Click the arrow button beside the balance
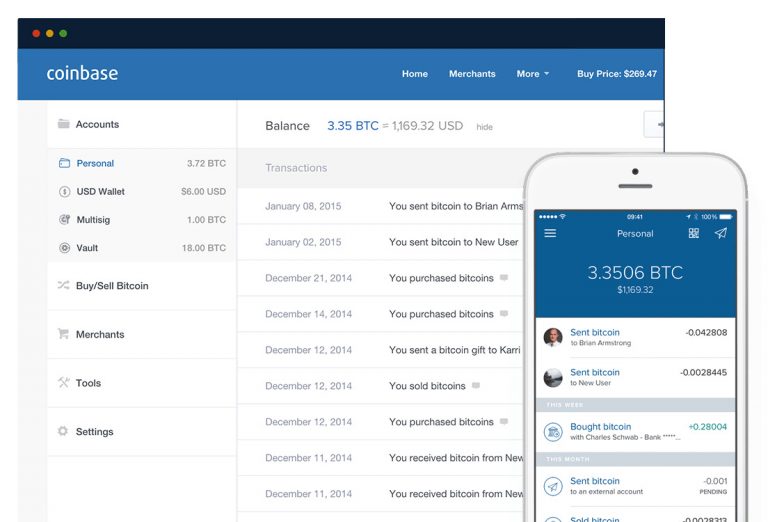The height and width of the screenshot is (522, 768). tap(654, 124)
